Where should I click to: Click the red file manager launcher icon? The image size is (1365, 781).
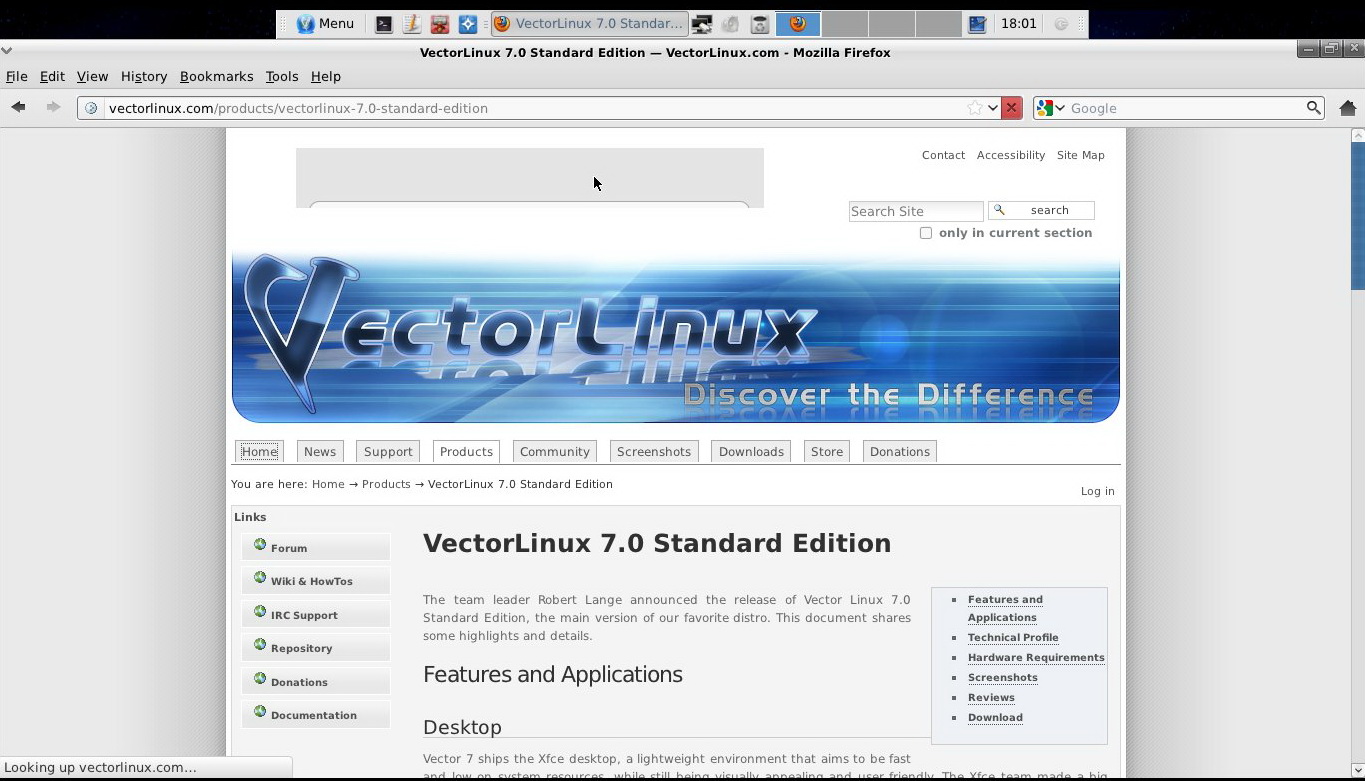point(439,24)
